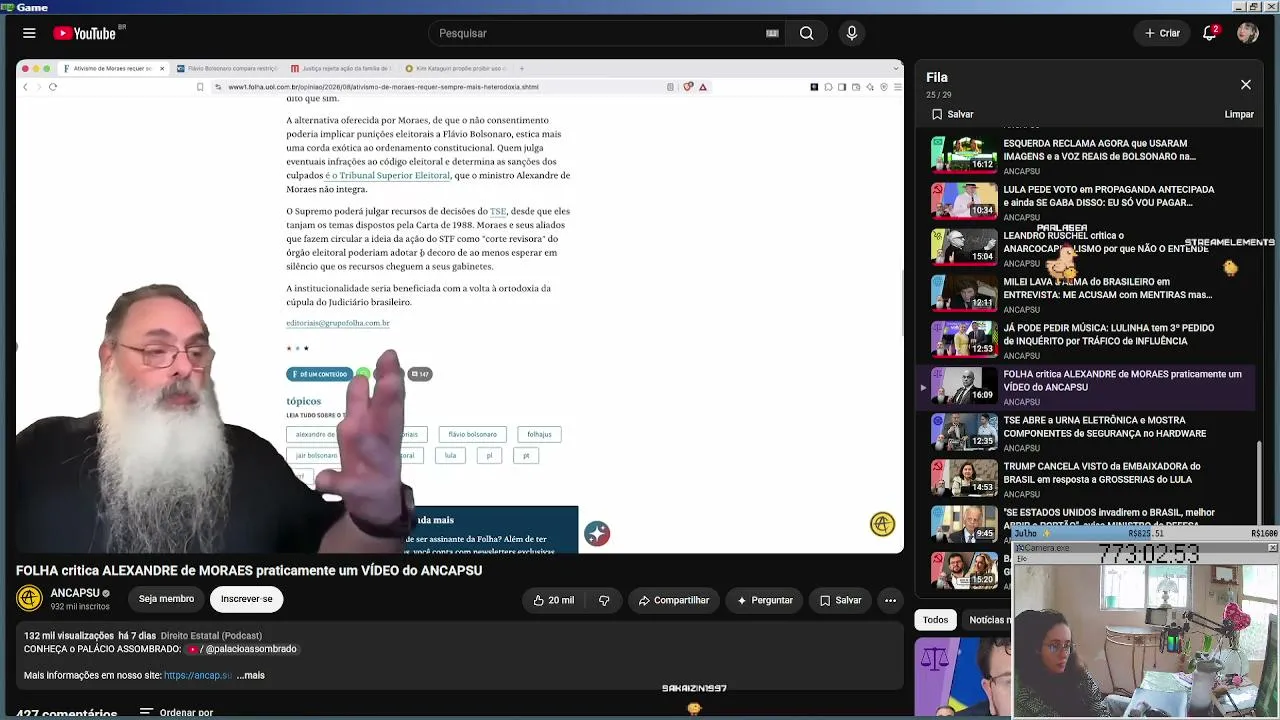Viewport: 1280px width, 720px height.
Task: Click the Seja membro button
Action: pyautogui.click(x=166, y=599)
